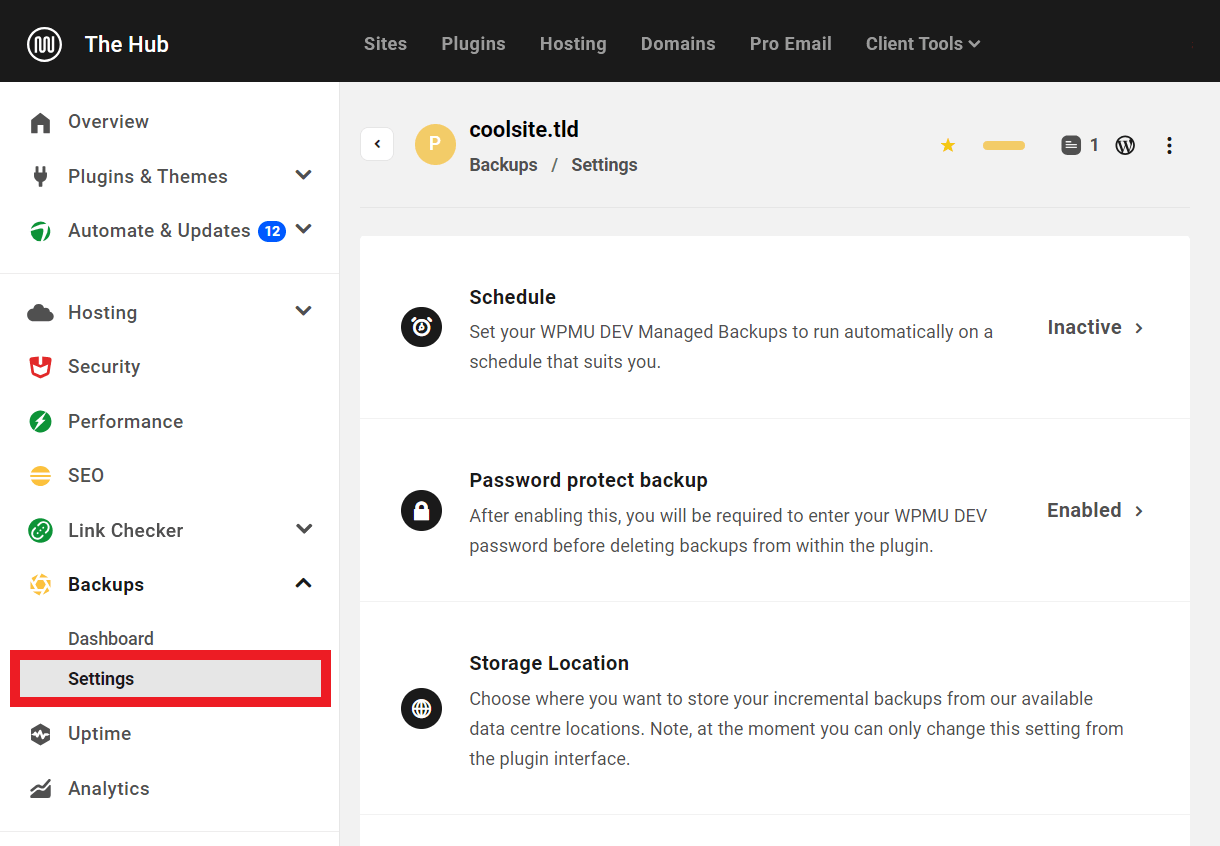
Task: Open the Backups breadcrumb link
Action: [x=503, y=164]
